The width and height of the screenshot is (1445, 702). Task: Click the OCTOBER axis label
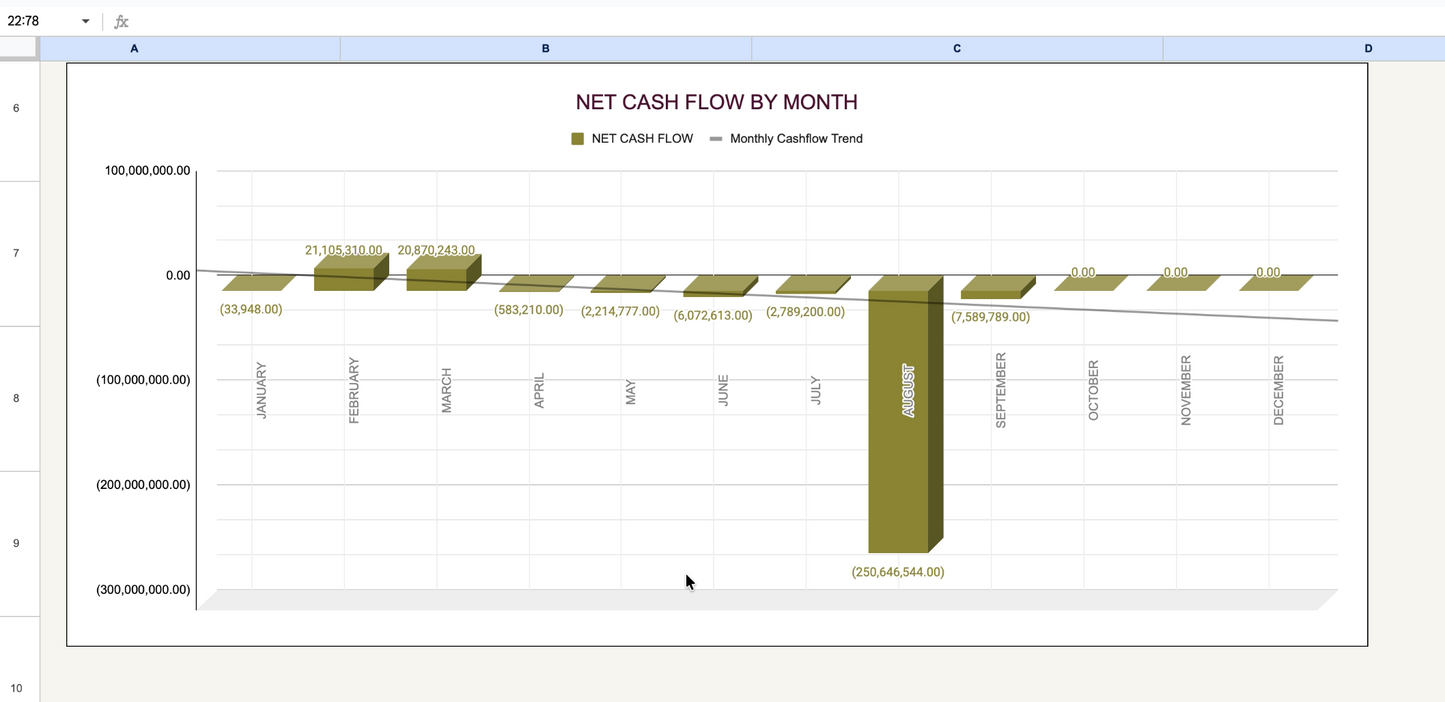(x=1093, y=390)
